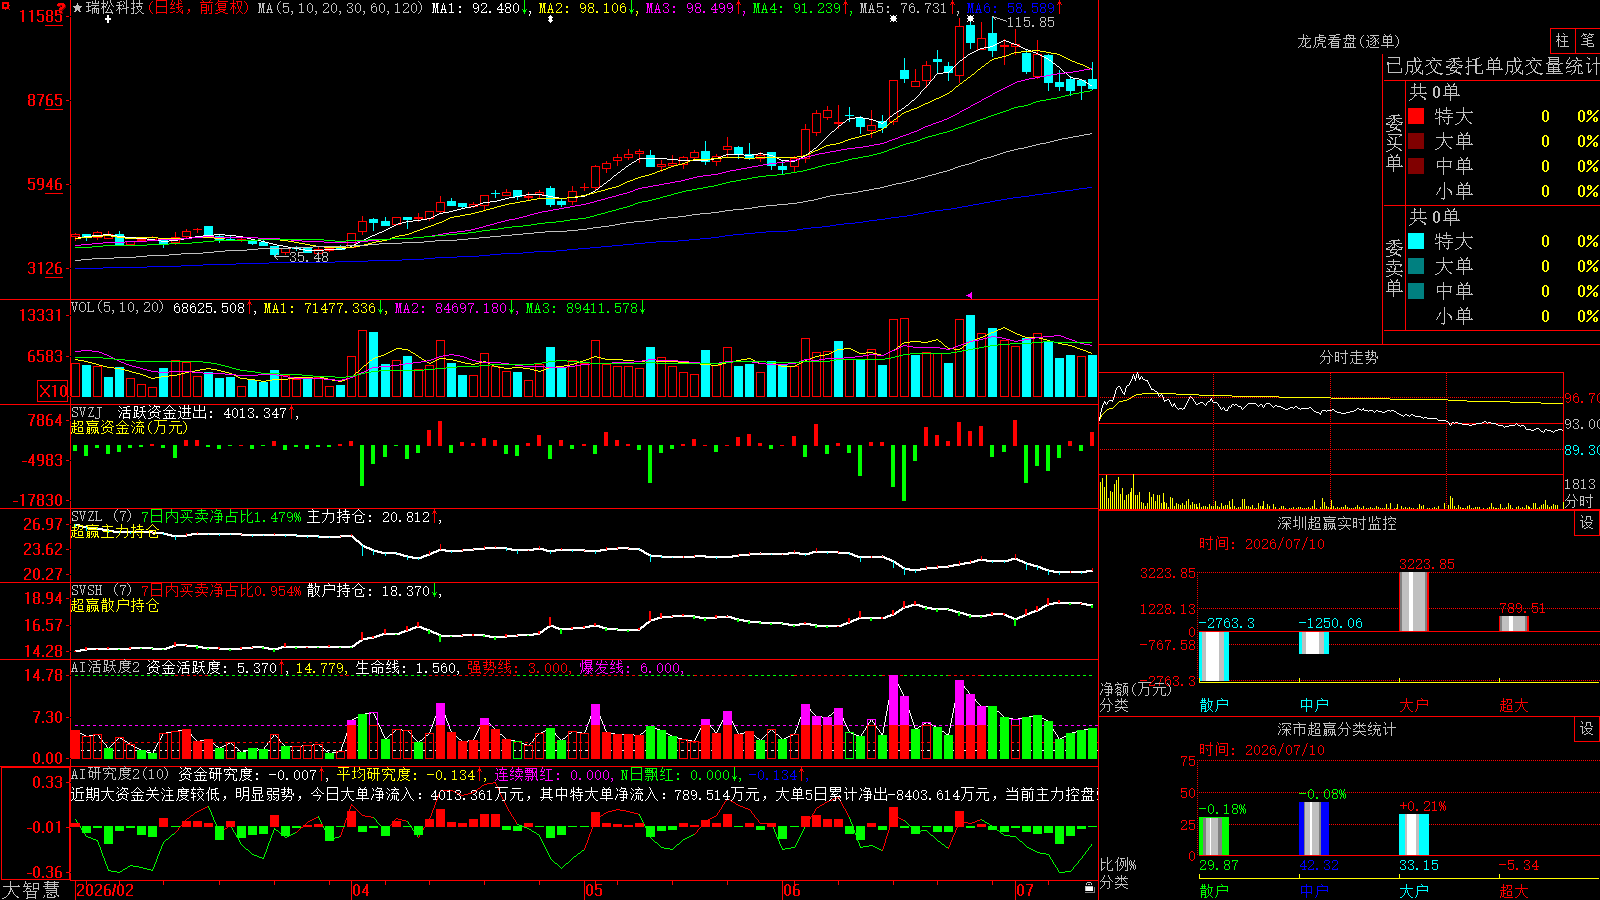This screenshot has width=1600, height=900.
Task: Click the red question mark indicator at top-left
Action: pos(61,9)
